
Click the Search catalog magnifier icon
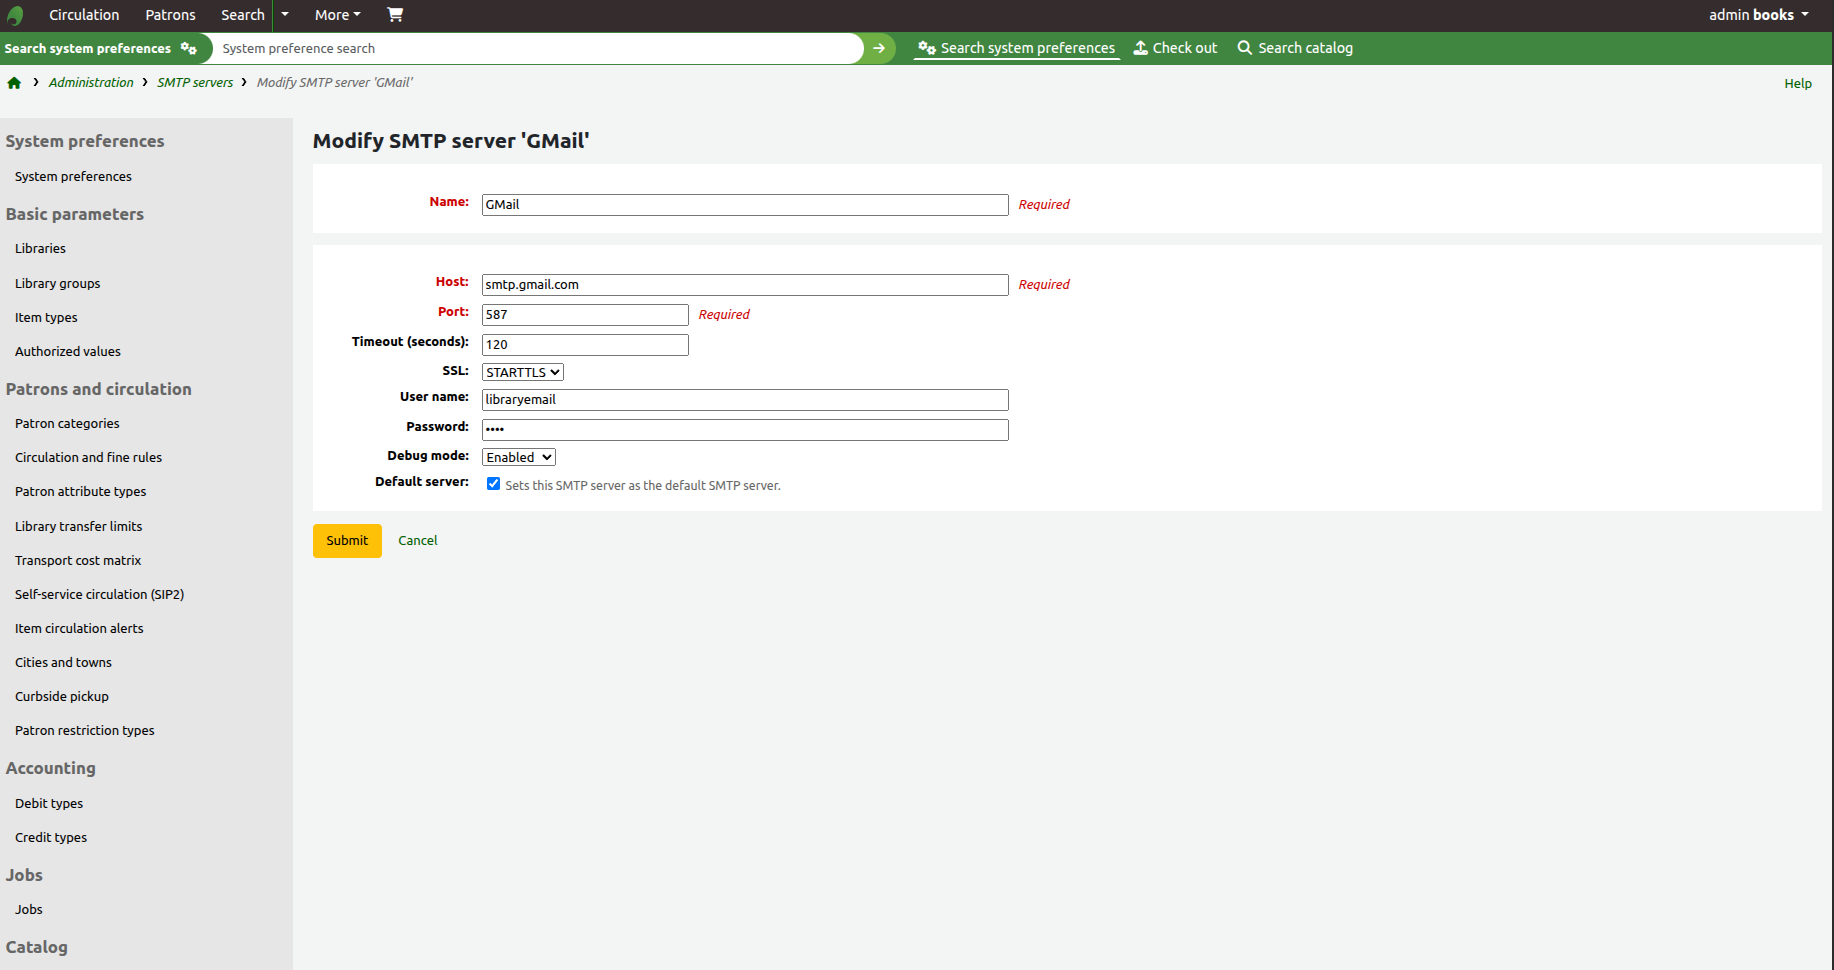[1244, 47]
